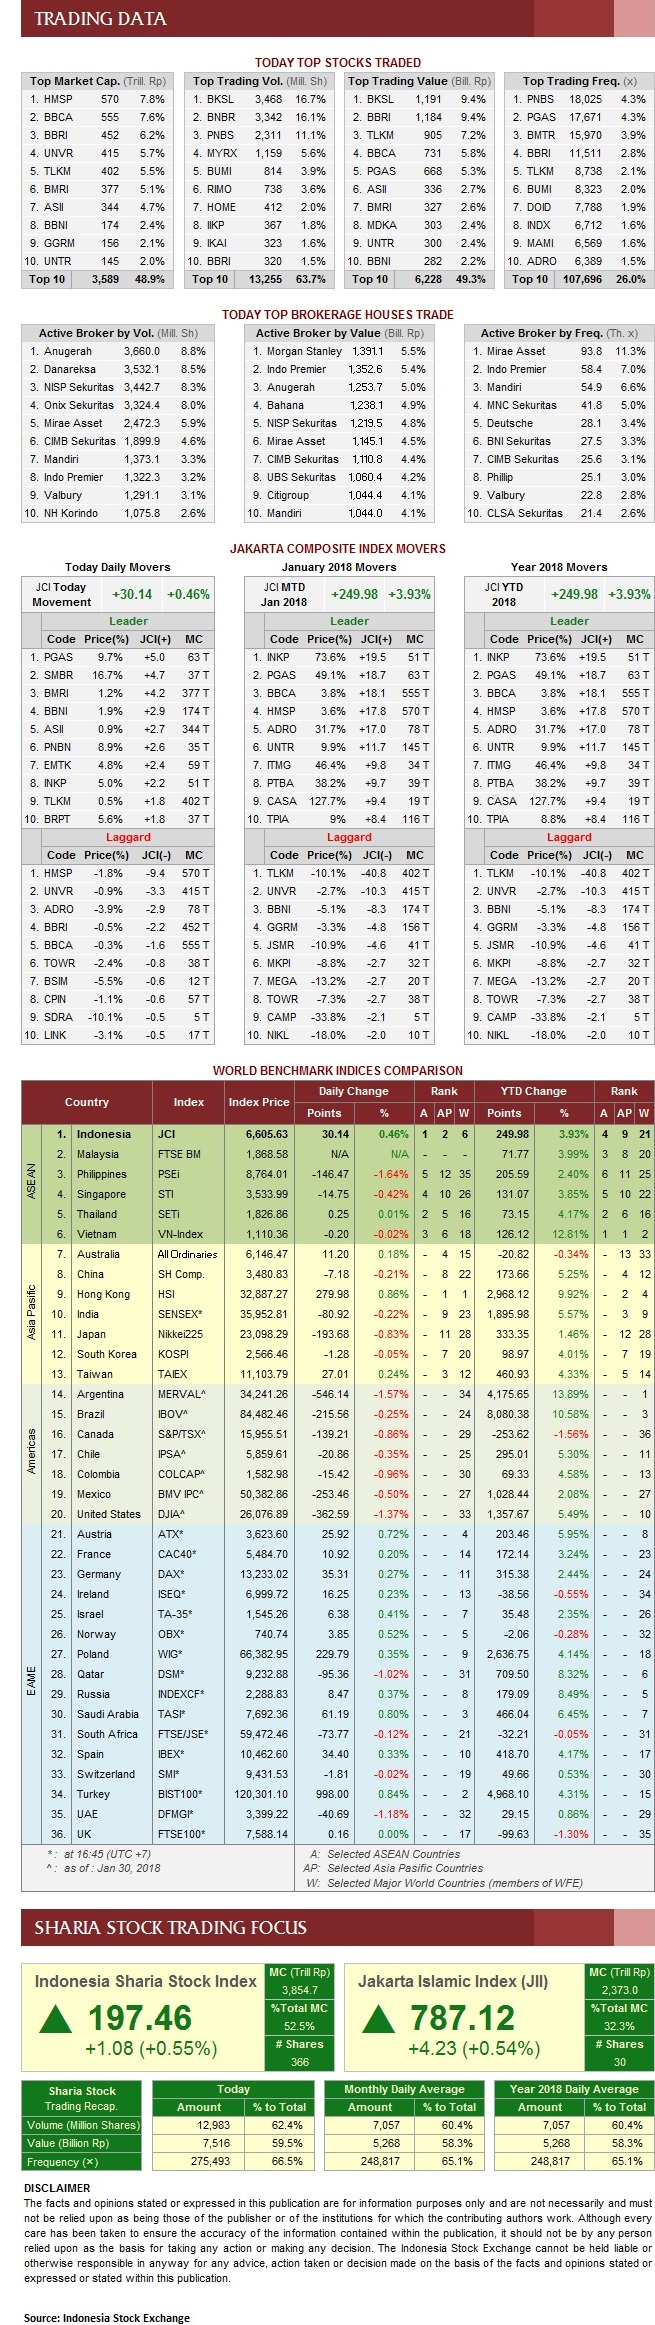Select the Active Broker by Freq. header
The image size is (655, 2325).
(x=558, y=333)
